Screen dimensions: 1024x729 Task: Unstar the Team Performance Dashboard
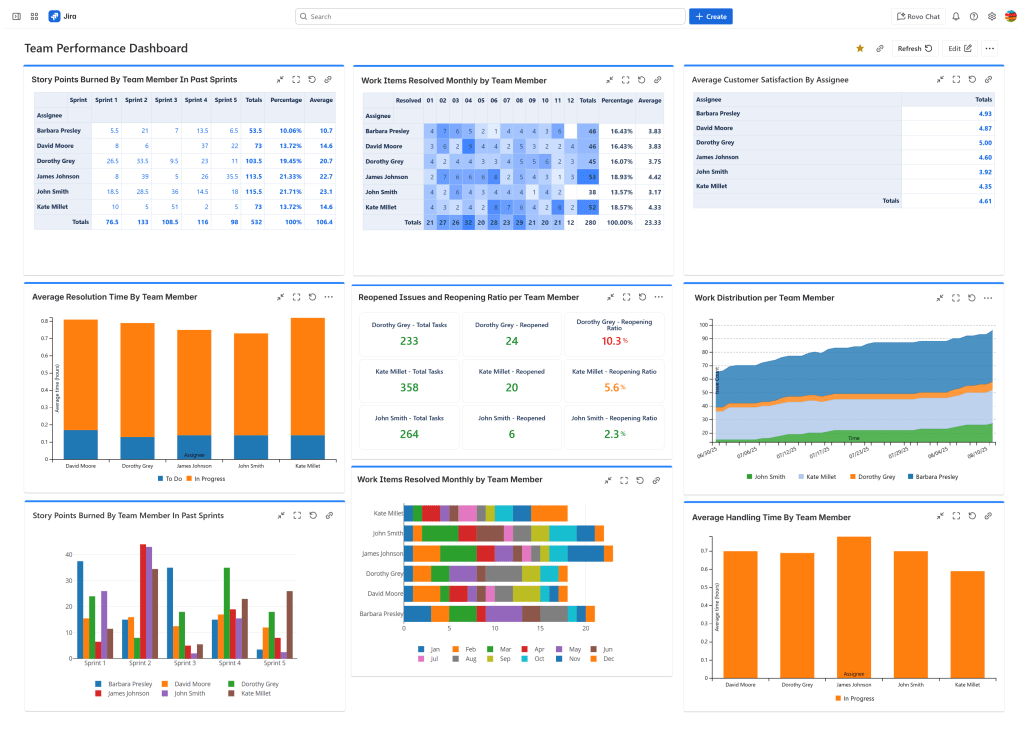(x=860, y=48)
